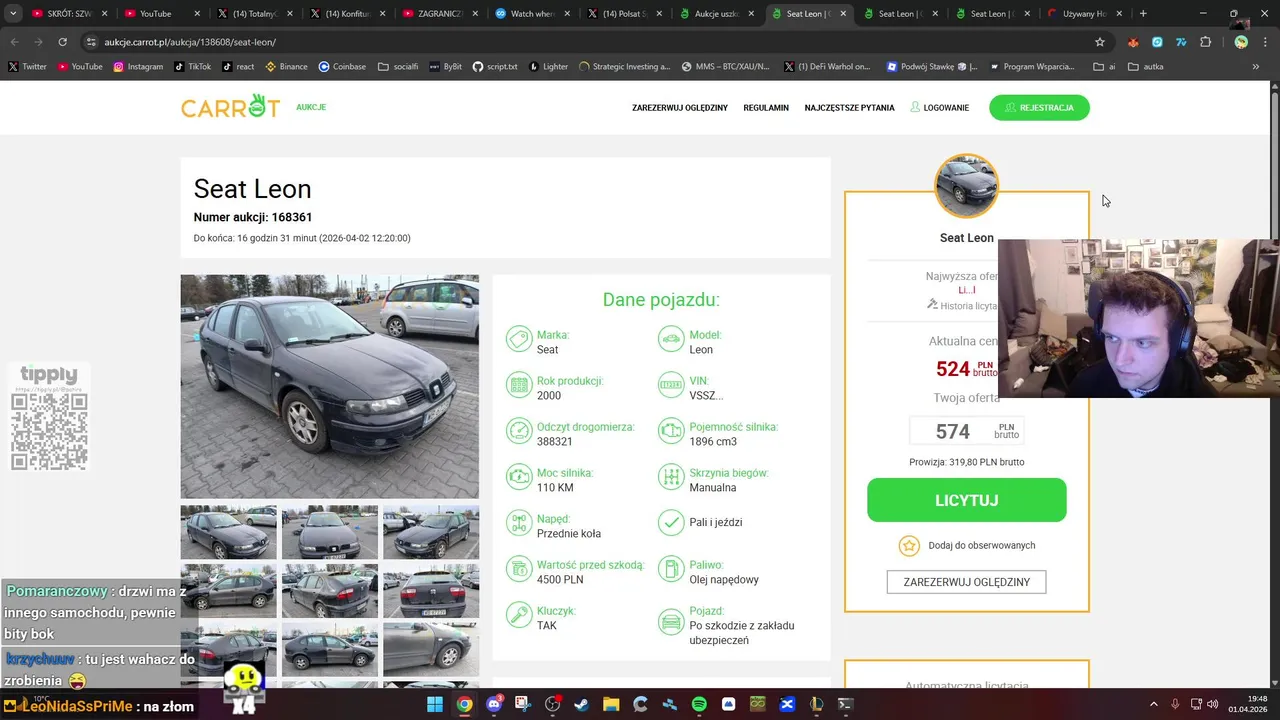Click the main Seat Leon photo

[x=329, y=386]
